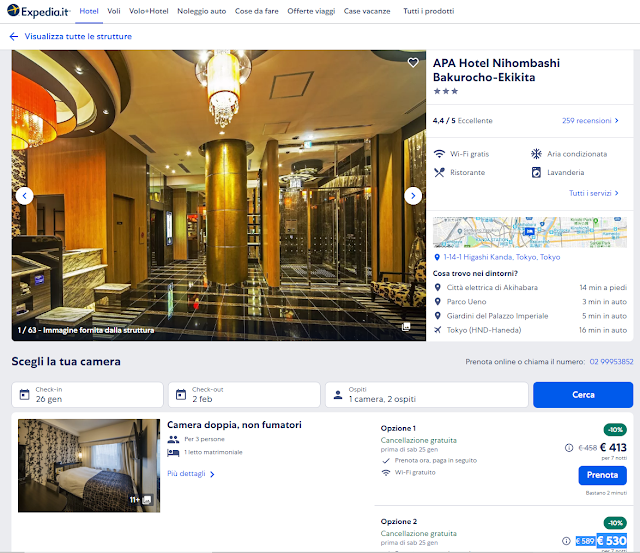The height and width of the screenshot is (553, 640).
Task: Click the price info icon for Opzione 2
Action: pyautogui.click(x=566, y=541)
